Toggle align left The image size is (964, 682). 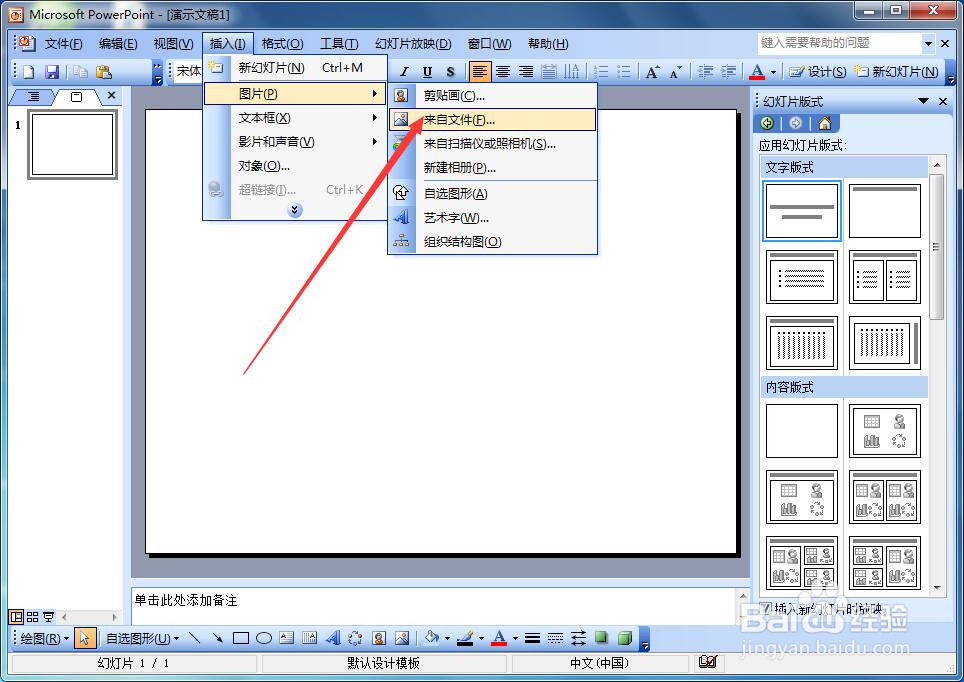coord(480,72)
